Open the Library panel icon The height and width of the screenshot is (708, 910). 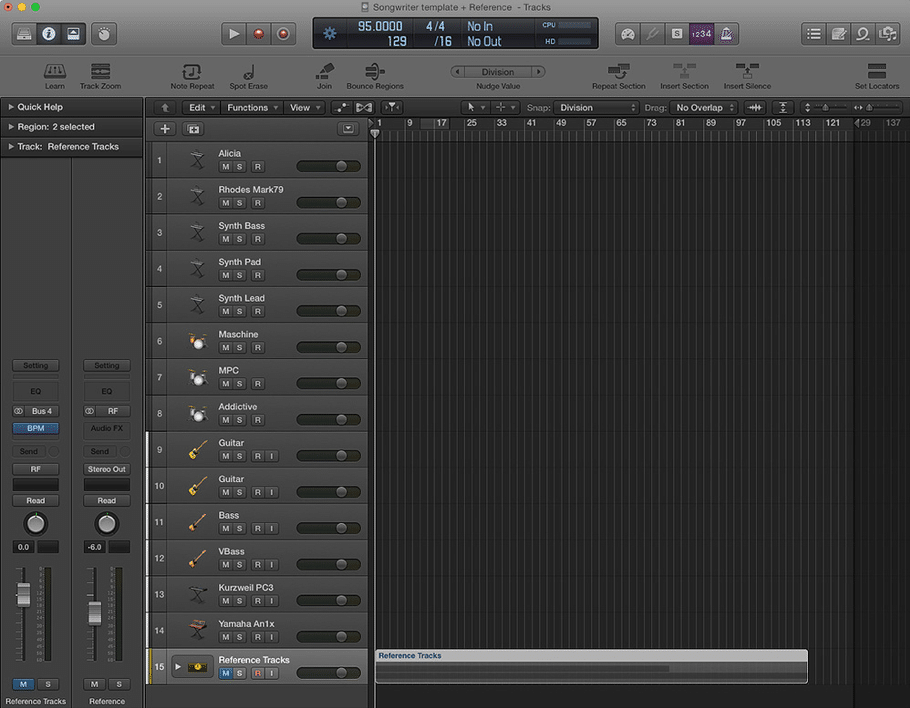(x=24, y=34)
